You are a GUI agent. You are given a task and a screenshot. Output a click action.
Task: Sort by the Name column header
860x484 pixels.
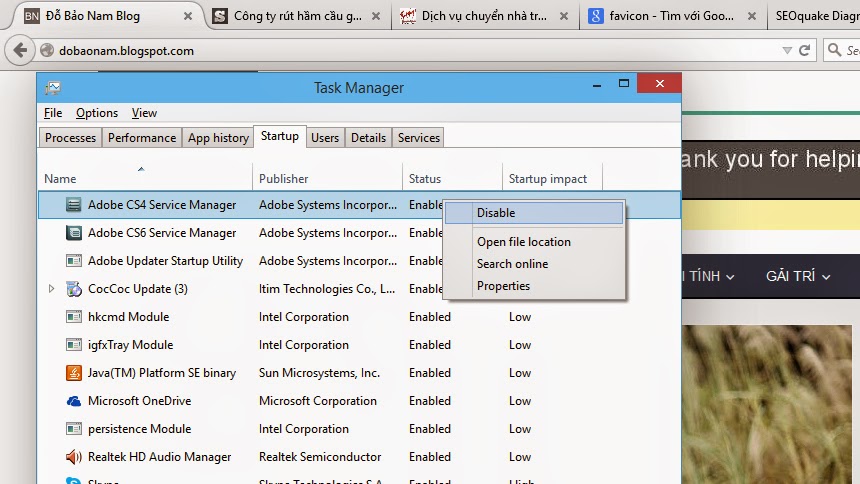(x=145, y=176)
